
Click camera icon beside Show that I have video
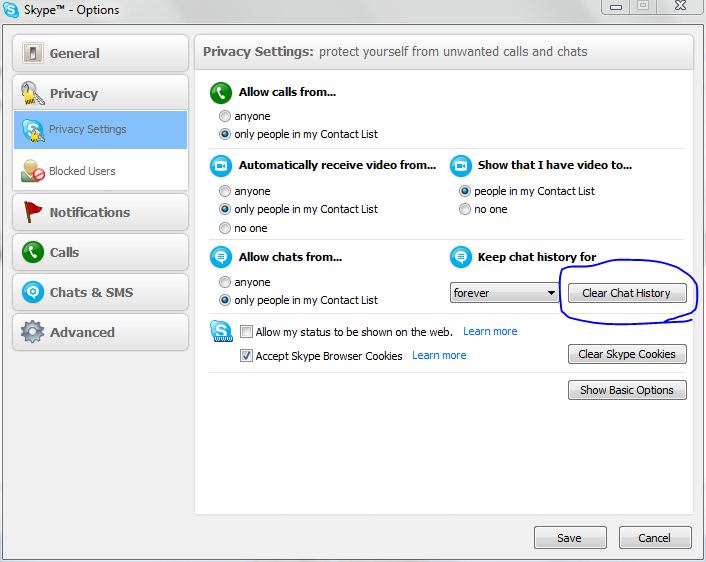click(x=461, y=166)
